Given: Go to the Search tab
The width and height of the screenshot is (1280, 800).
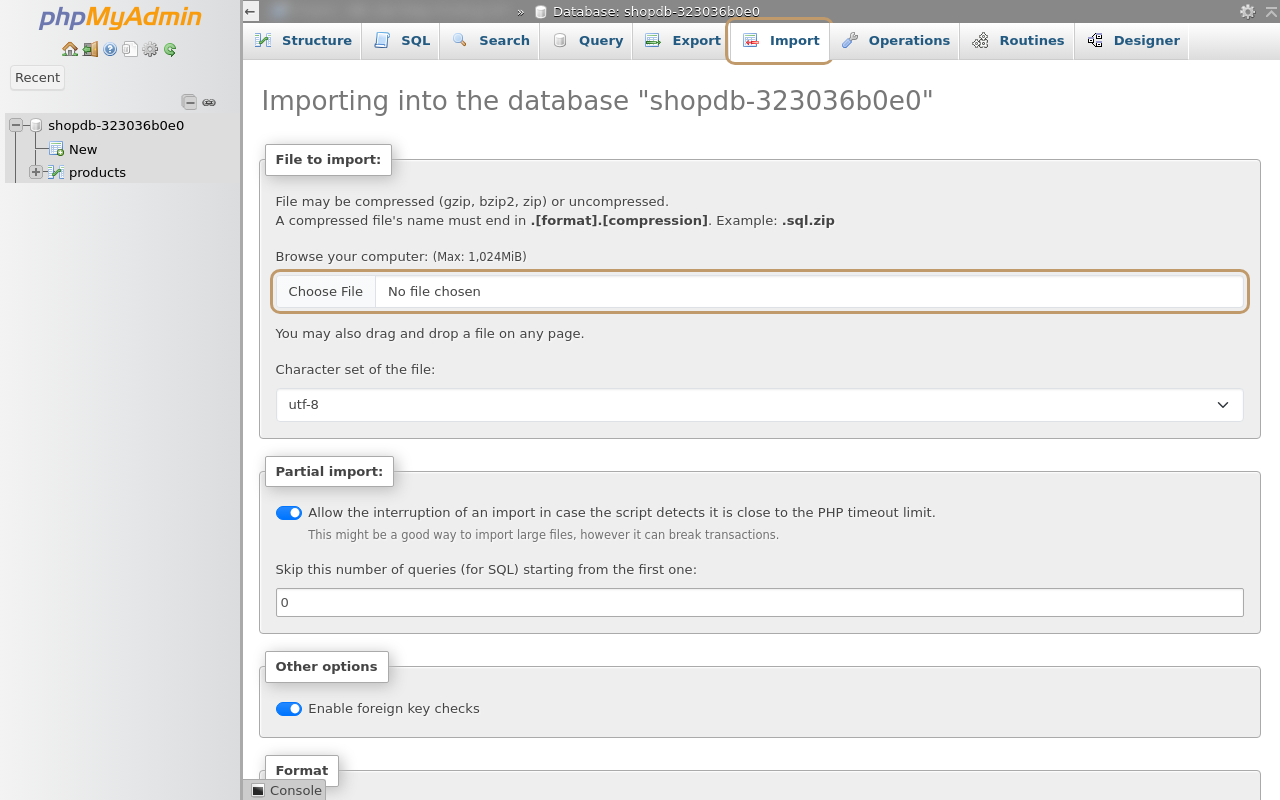Looking at the screenshot, I should click(x=491, y=41).
